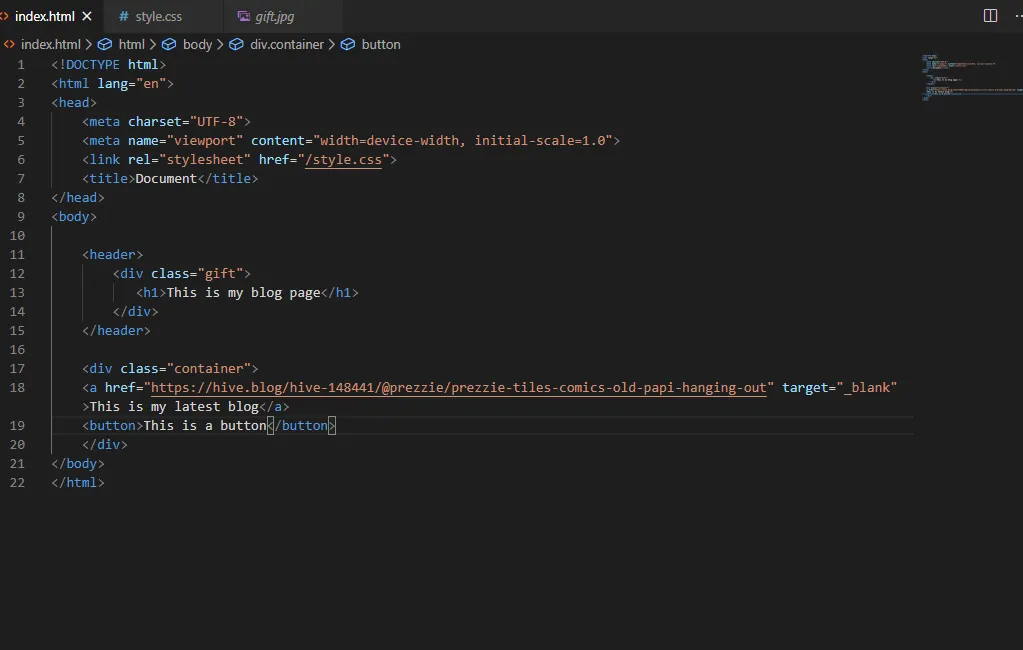This screenshot has width=1023, height=650.
Task: Click the split editor icon
Action: tap(990, 16)
